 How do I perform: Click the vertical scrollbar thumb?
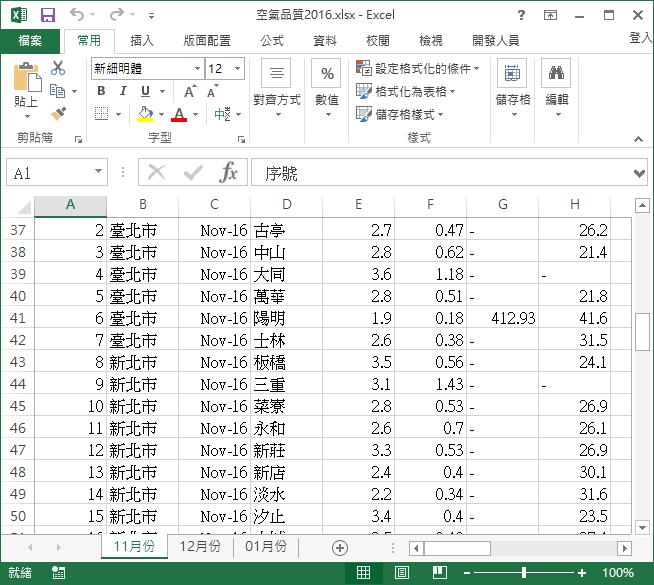(x=642, y=331)
